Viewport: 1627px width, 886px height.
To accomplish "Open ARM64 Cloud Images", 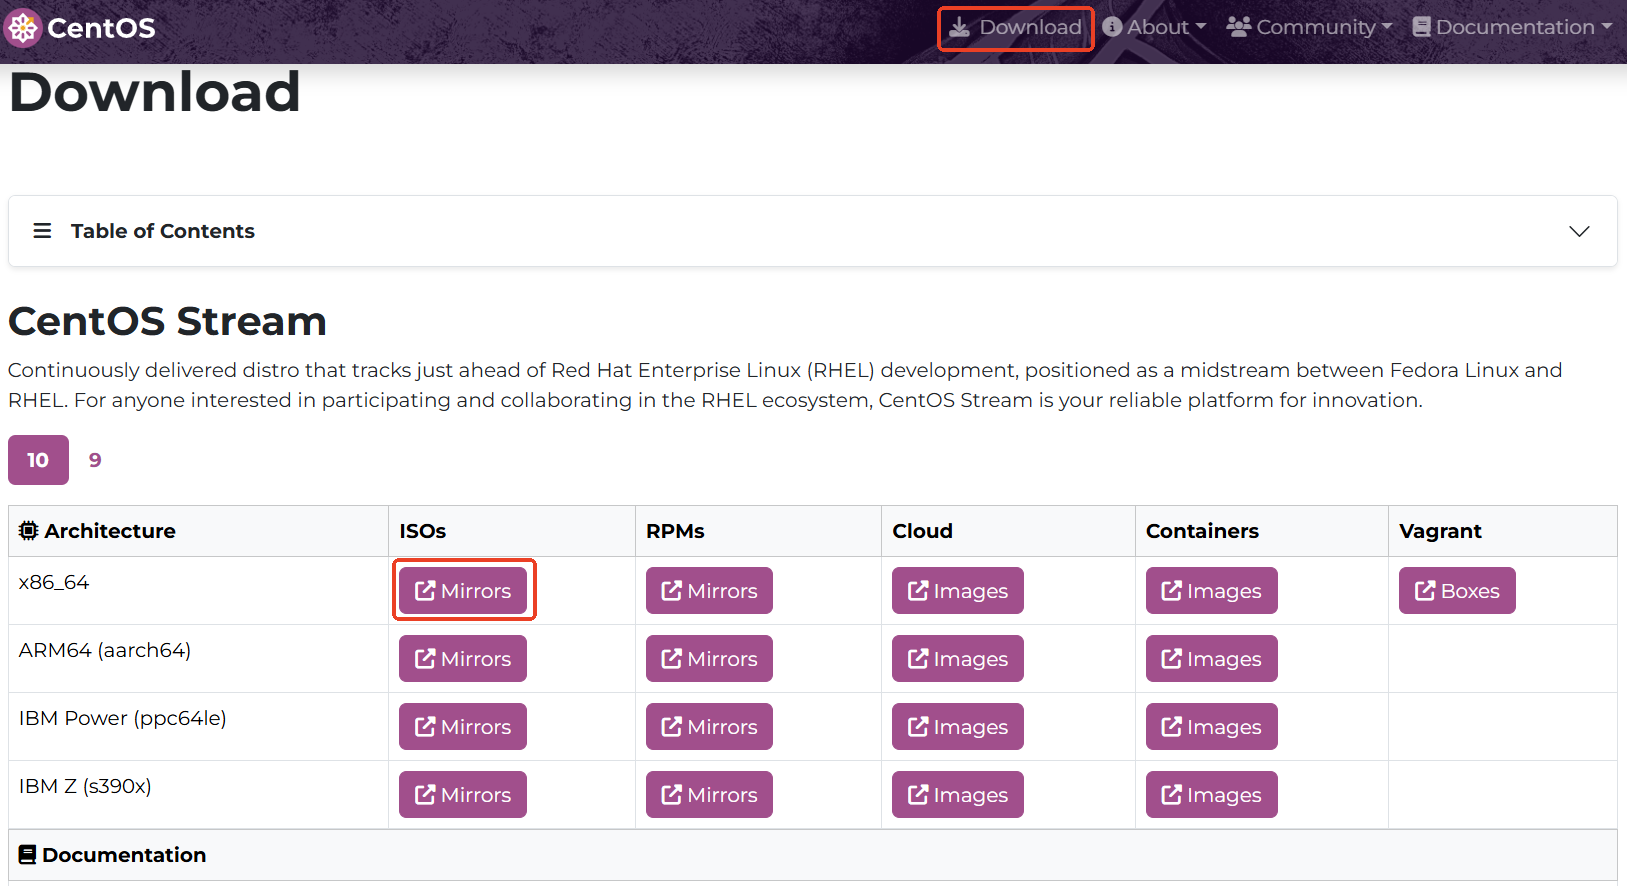I will point(958,659).
